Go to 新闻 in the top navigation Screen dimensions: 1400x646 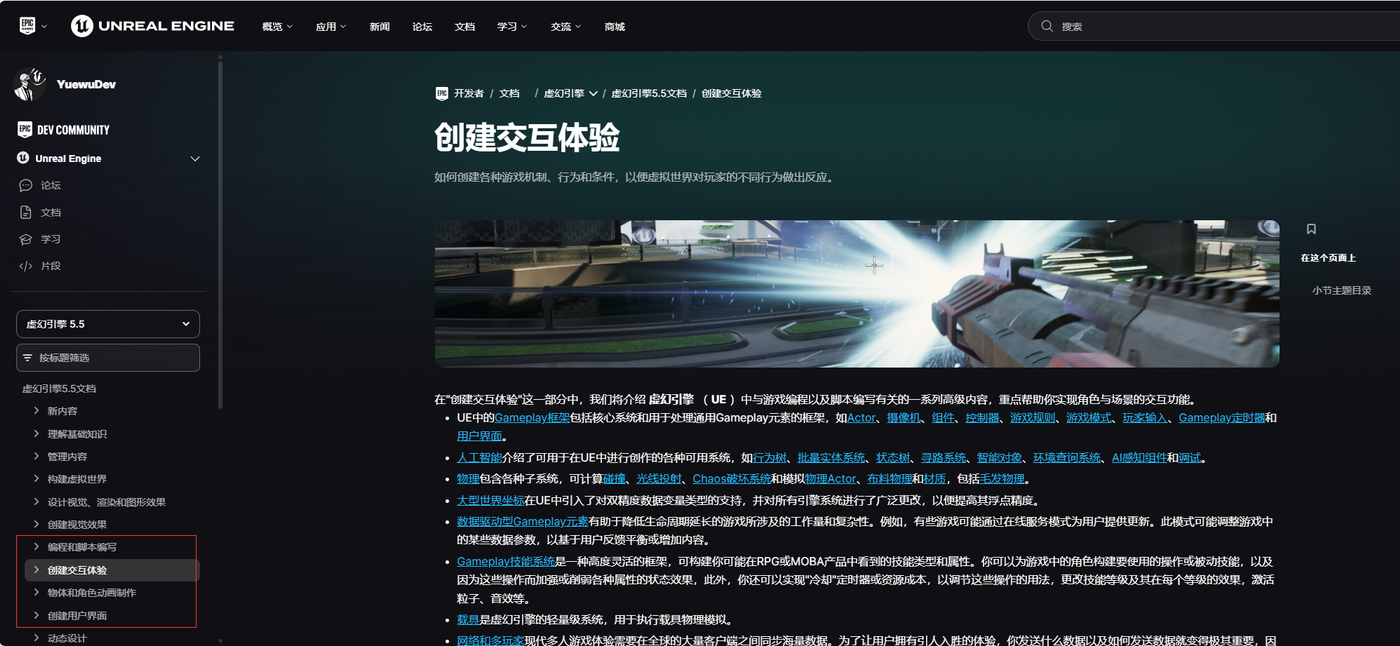pos(379,27)
